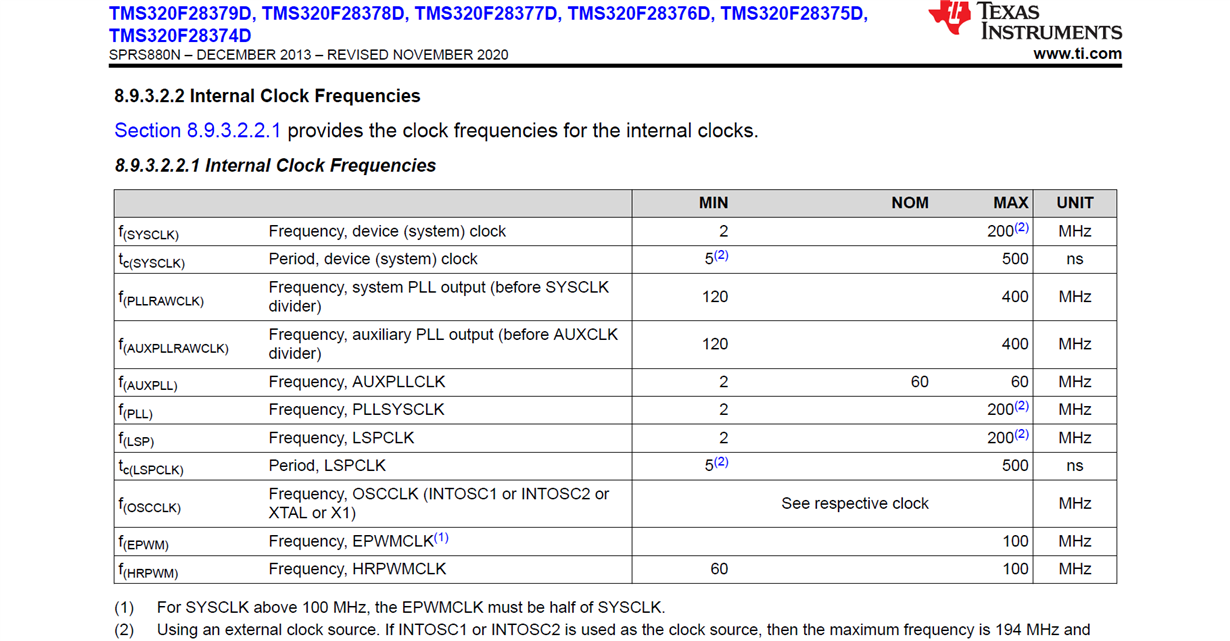Click the TMS320F28379D part number

[181, 14]
